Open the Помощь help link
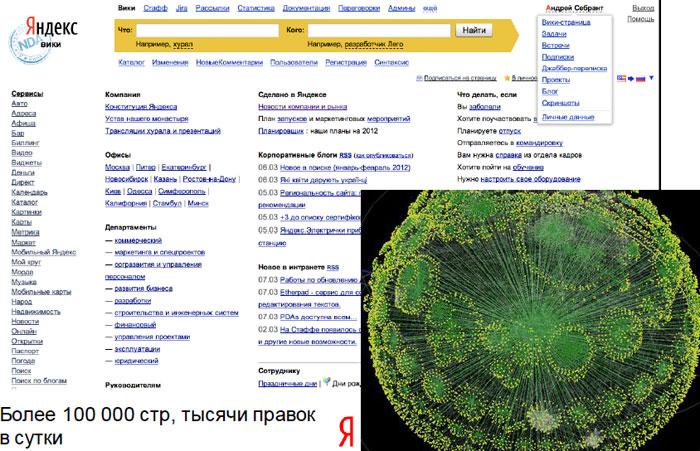The image size is (700, 451). [x=641, y=19]
